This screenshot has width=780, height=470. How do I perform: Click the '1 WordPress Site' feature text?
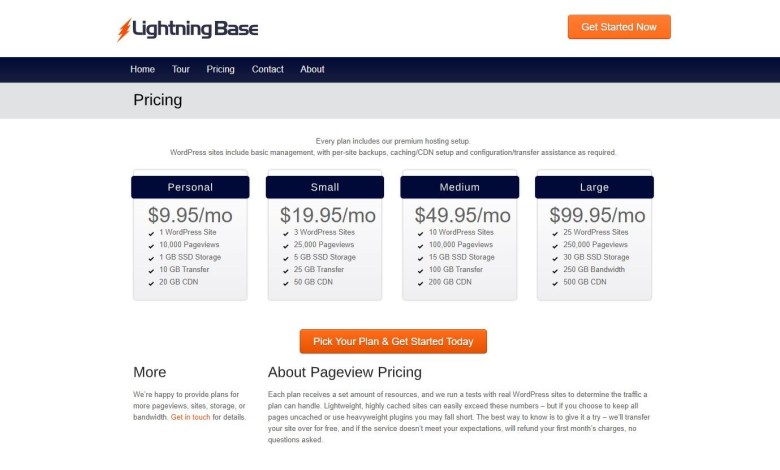188,232
